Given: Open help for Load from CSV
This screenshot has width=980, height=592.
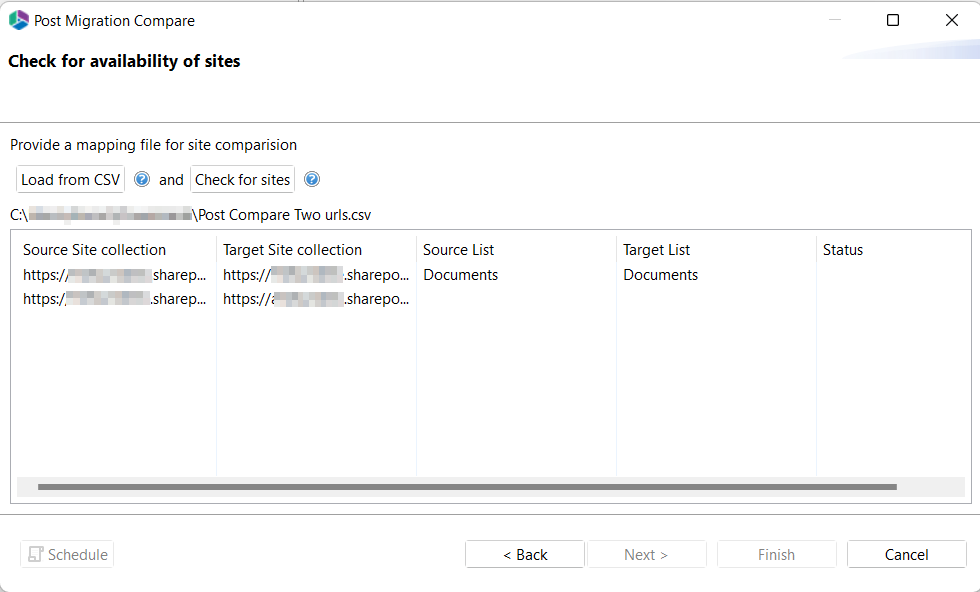Looking at the screenshot, I should coord(142,179).
